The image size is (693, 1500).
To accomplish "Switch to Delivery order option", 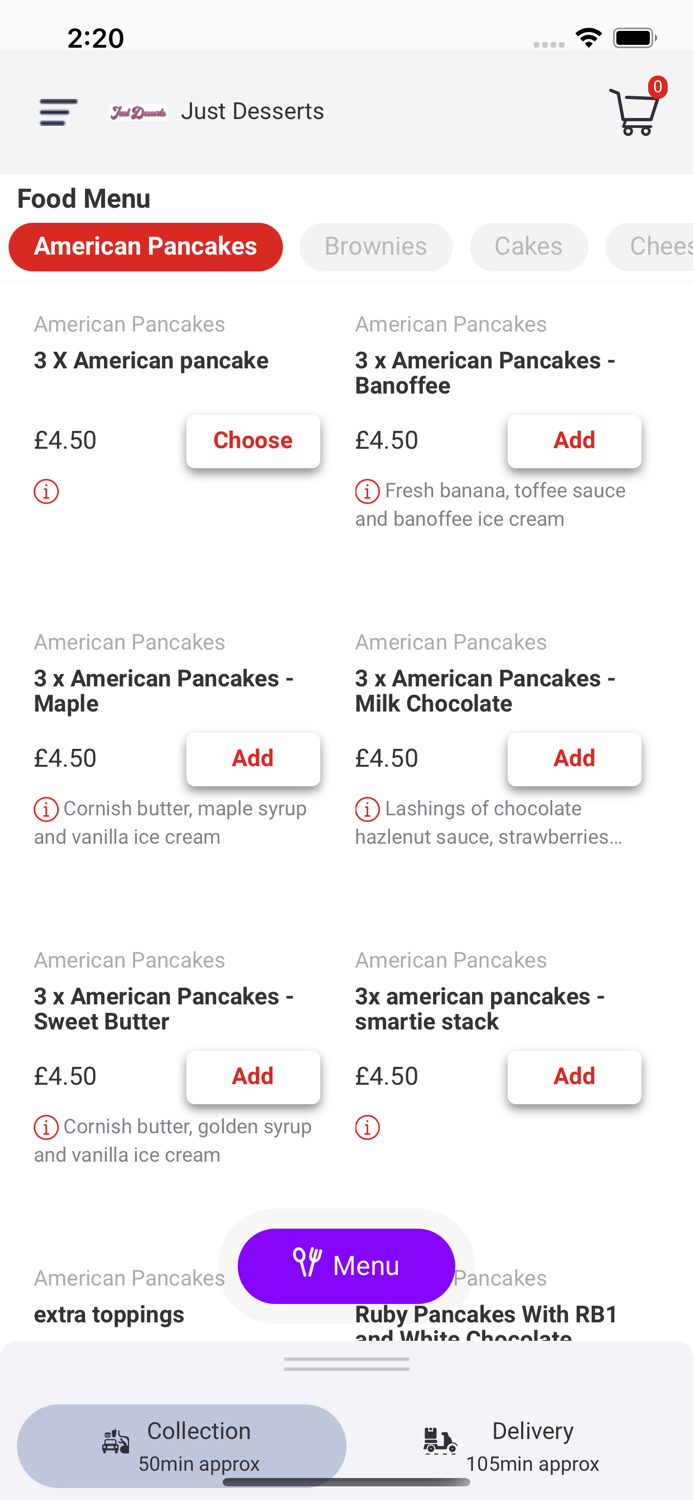I will 512,1446.
